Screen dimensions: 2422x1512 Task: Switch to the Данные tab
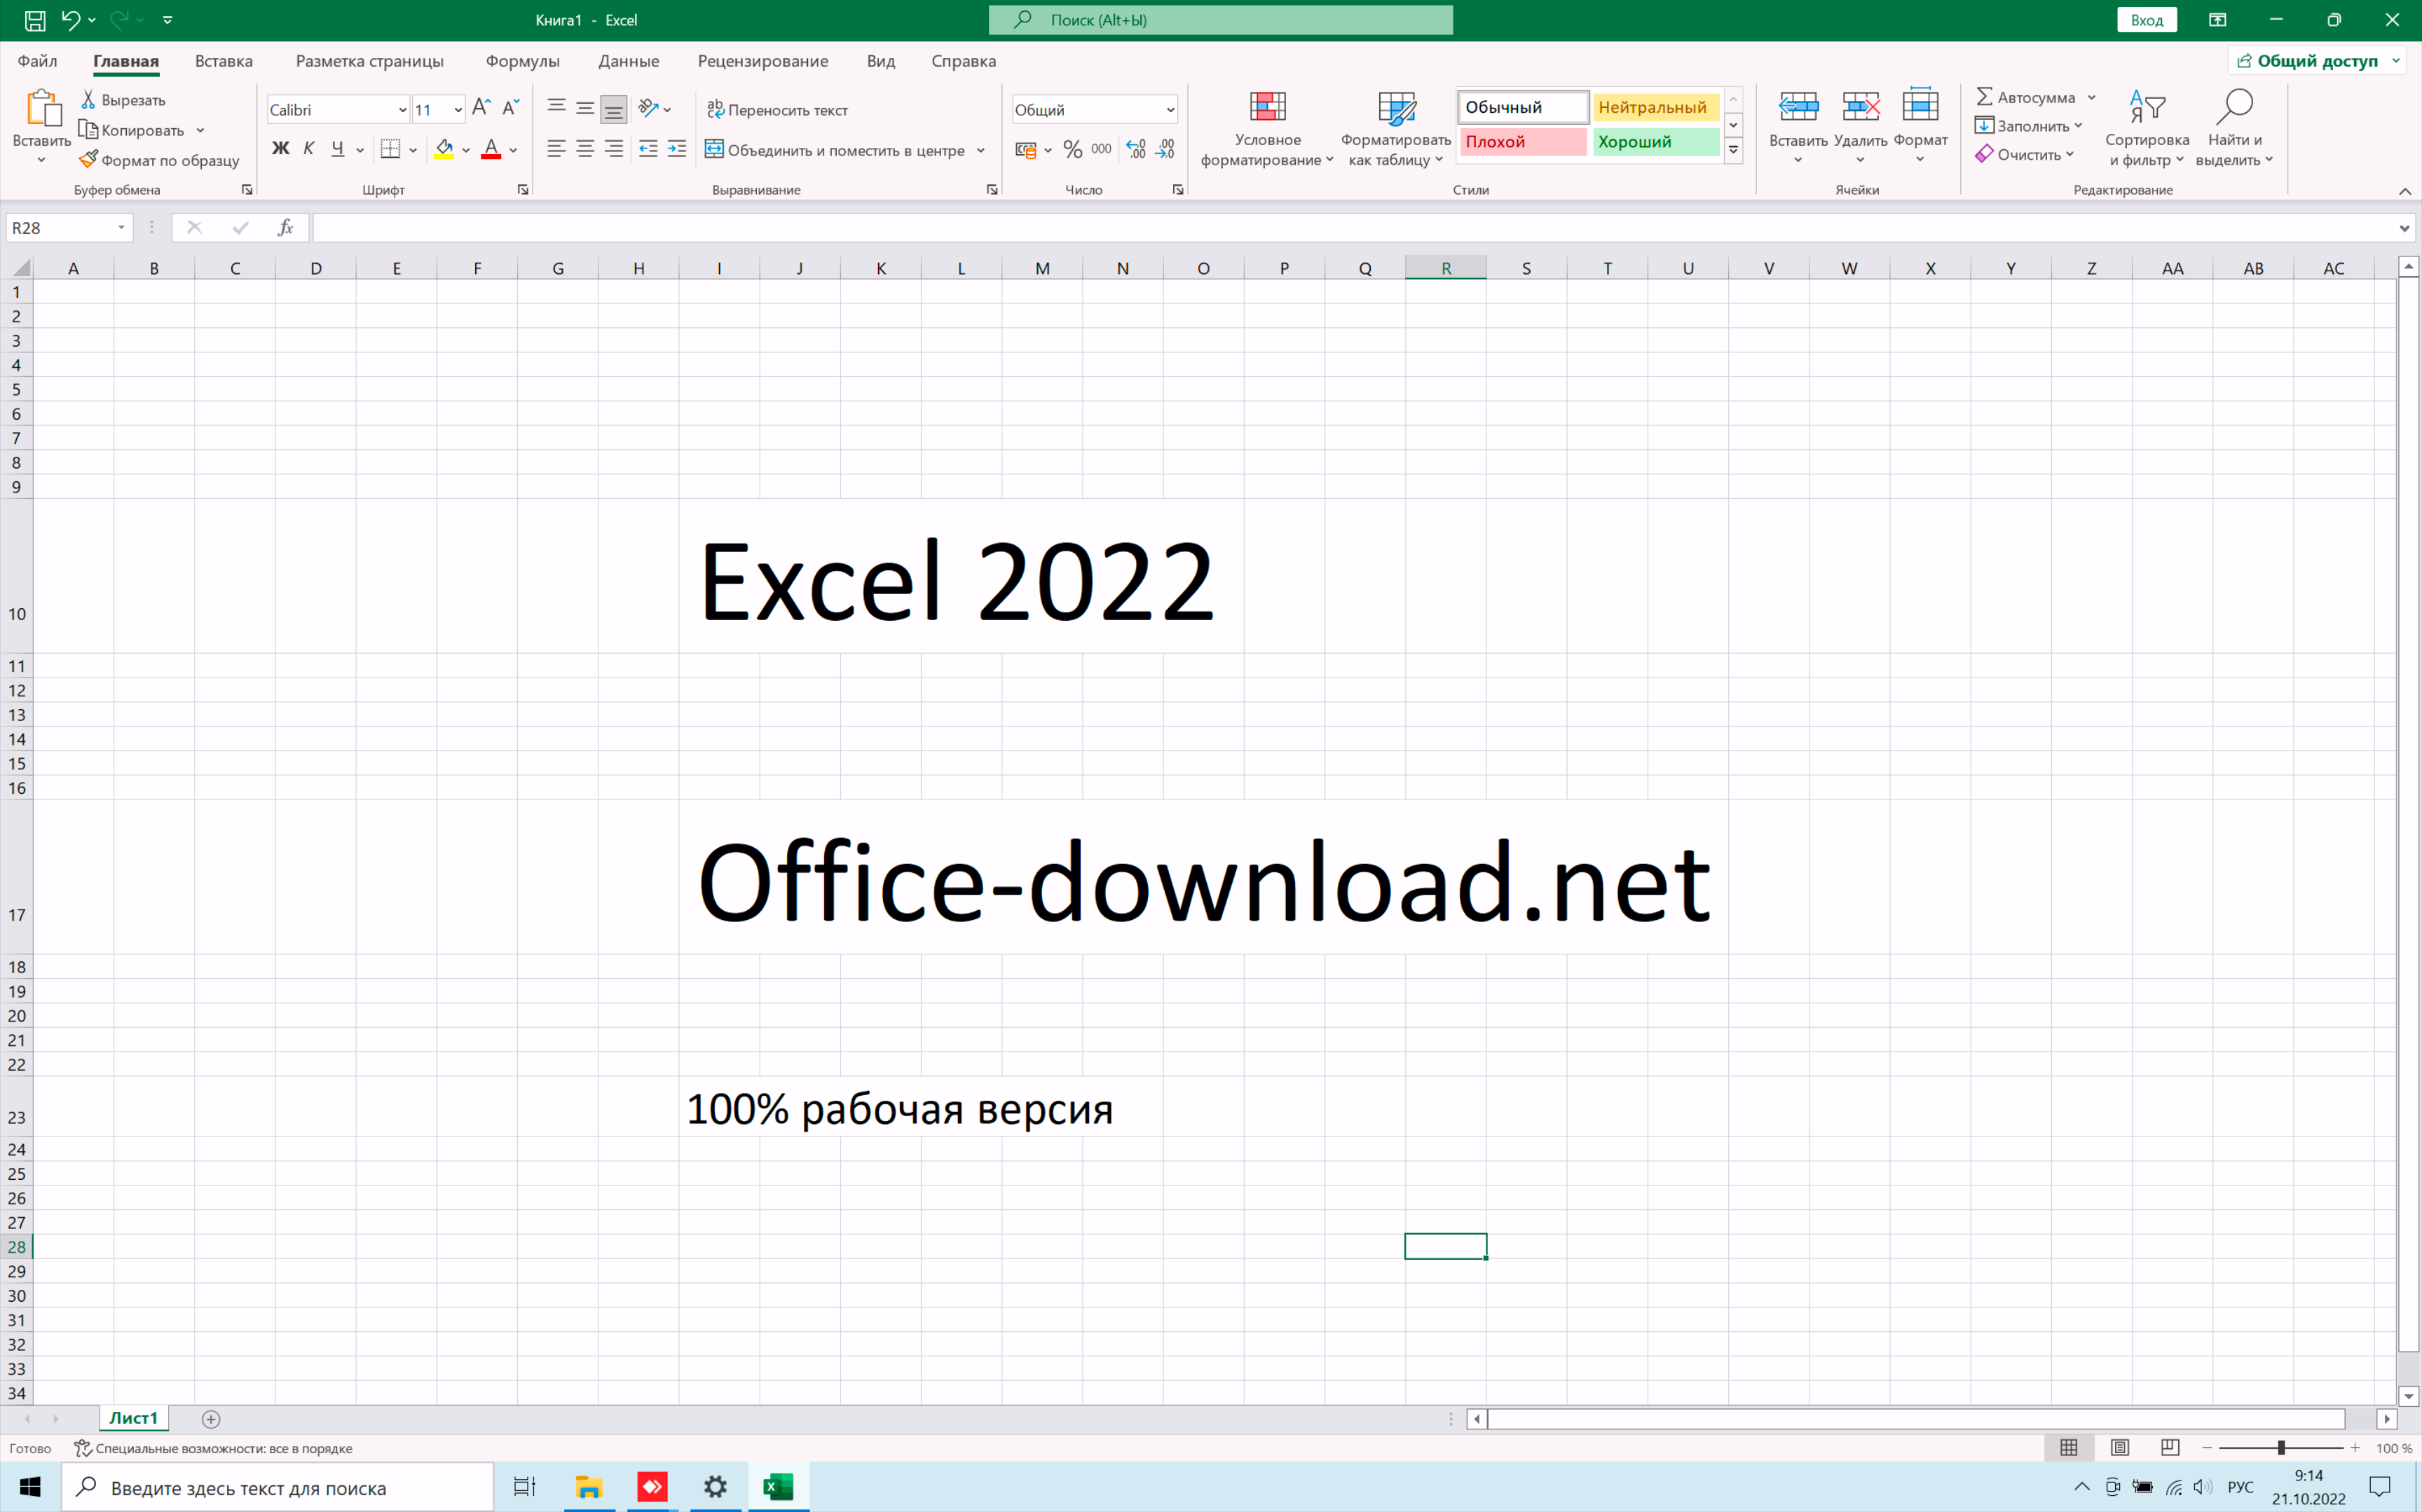click(628, 61)
